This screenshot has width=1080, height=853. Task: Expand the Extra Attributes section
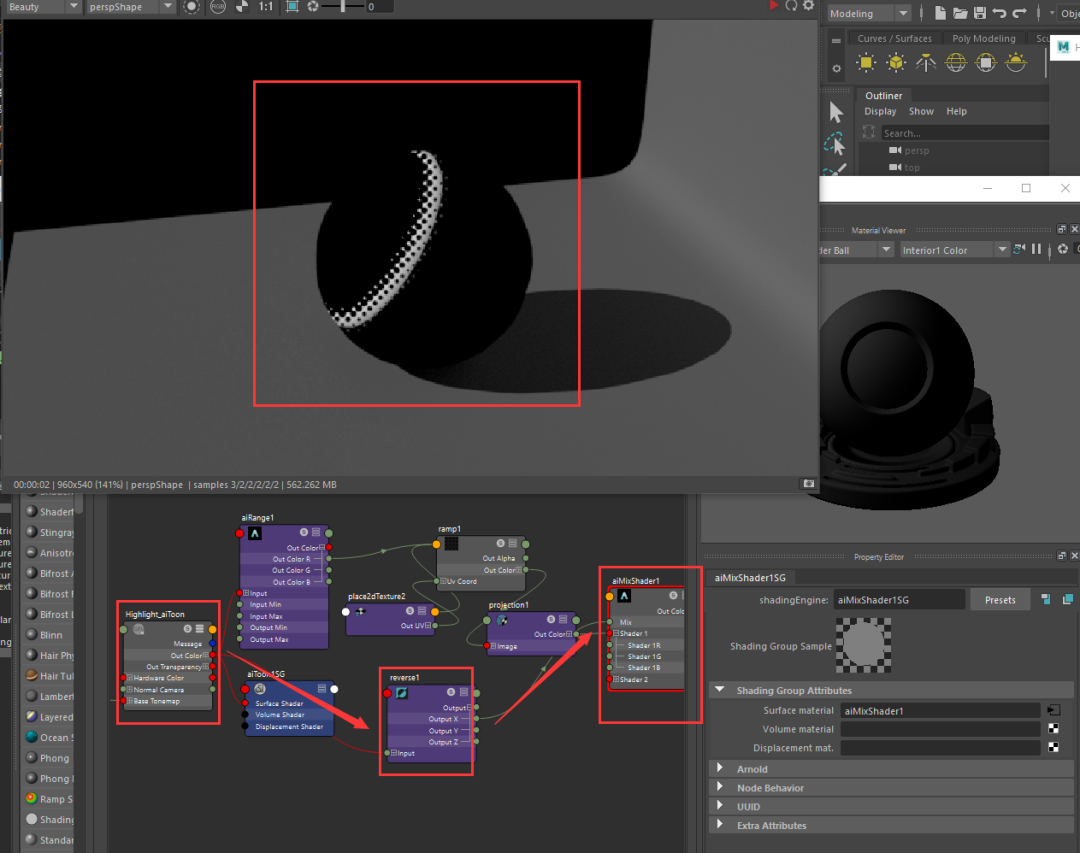(x=720, y=824)
